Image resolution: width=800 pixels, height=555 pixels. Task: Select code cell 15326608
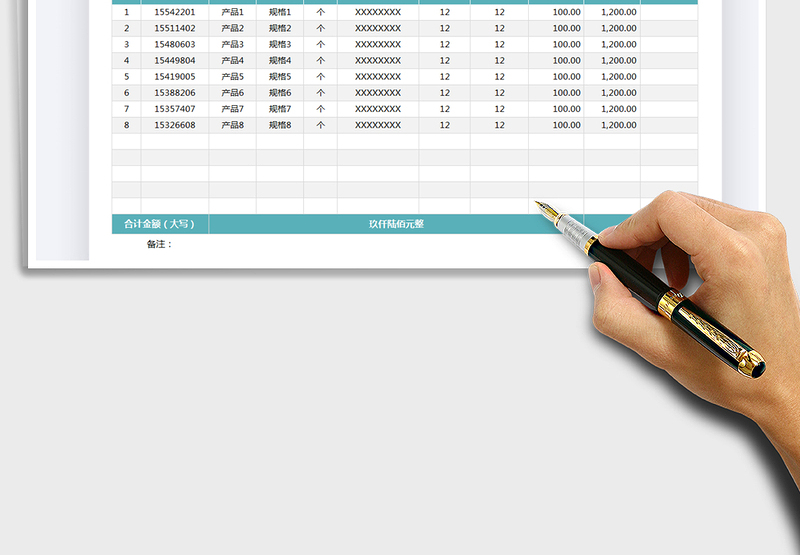pyautogui.click(x=175, y=125)
